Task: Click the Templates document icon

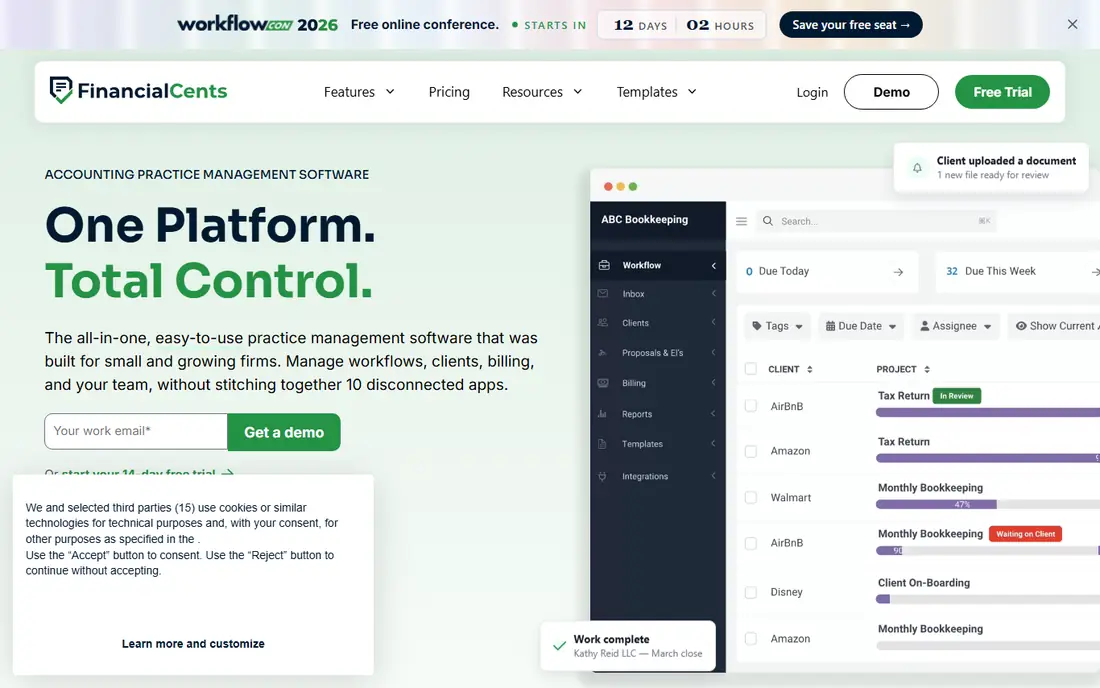Action: (x=602, y=444)
